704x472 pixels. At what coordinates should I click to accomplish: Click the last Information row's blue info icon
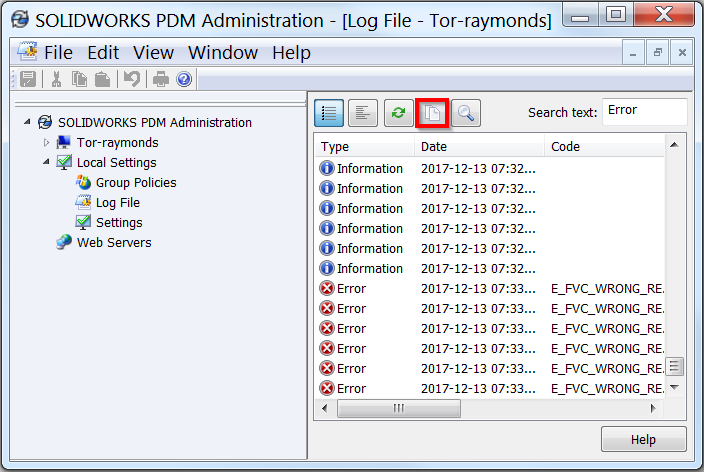pyautogui.click(x=327, y=268)
